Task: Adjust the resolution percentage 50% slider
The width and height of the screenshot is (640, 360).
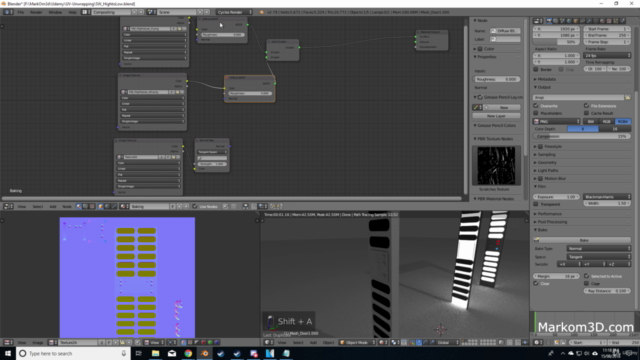Action: pos(556,42)
